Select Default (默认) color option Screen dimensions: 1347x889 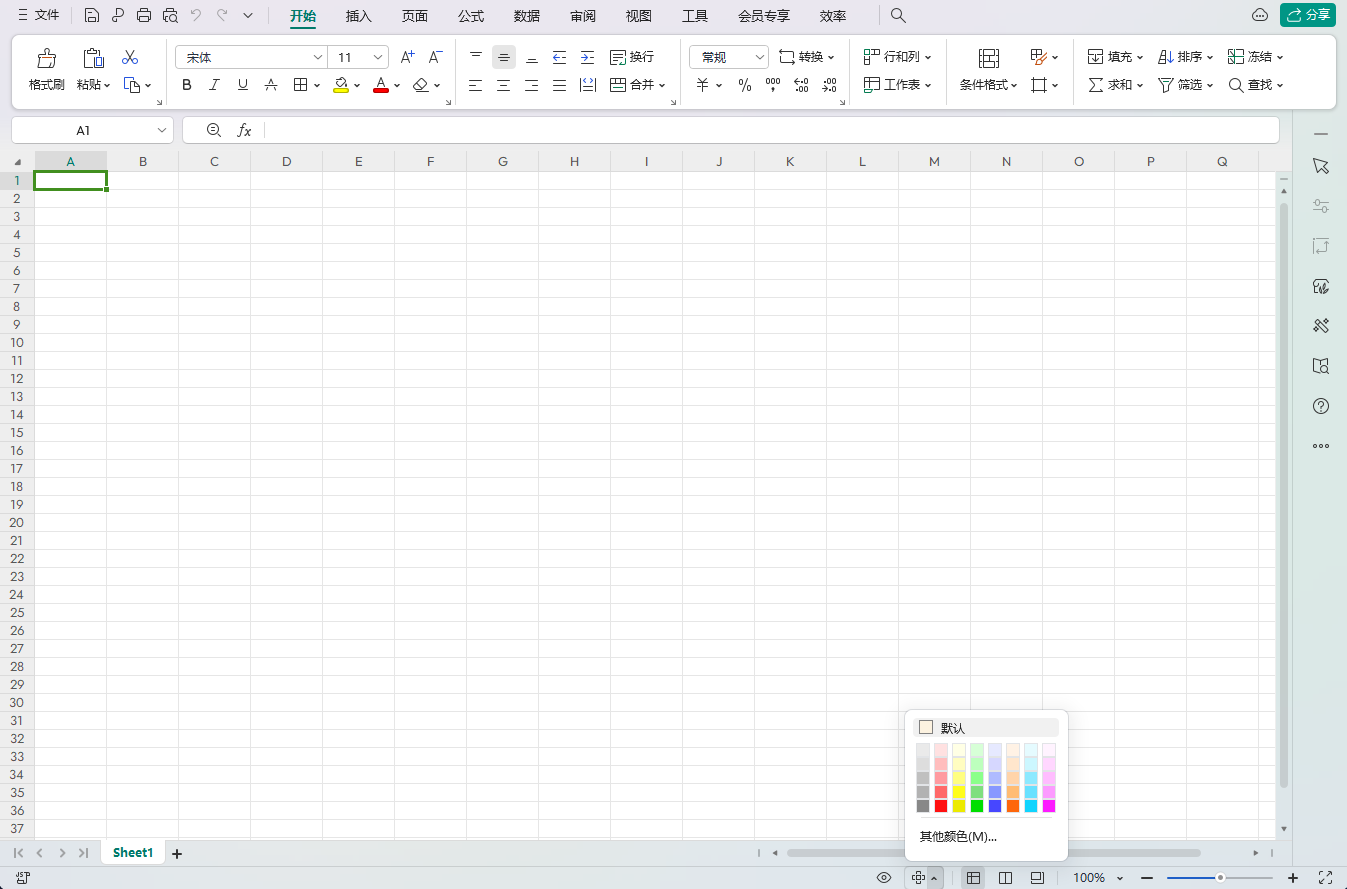coord(986,728)
